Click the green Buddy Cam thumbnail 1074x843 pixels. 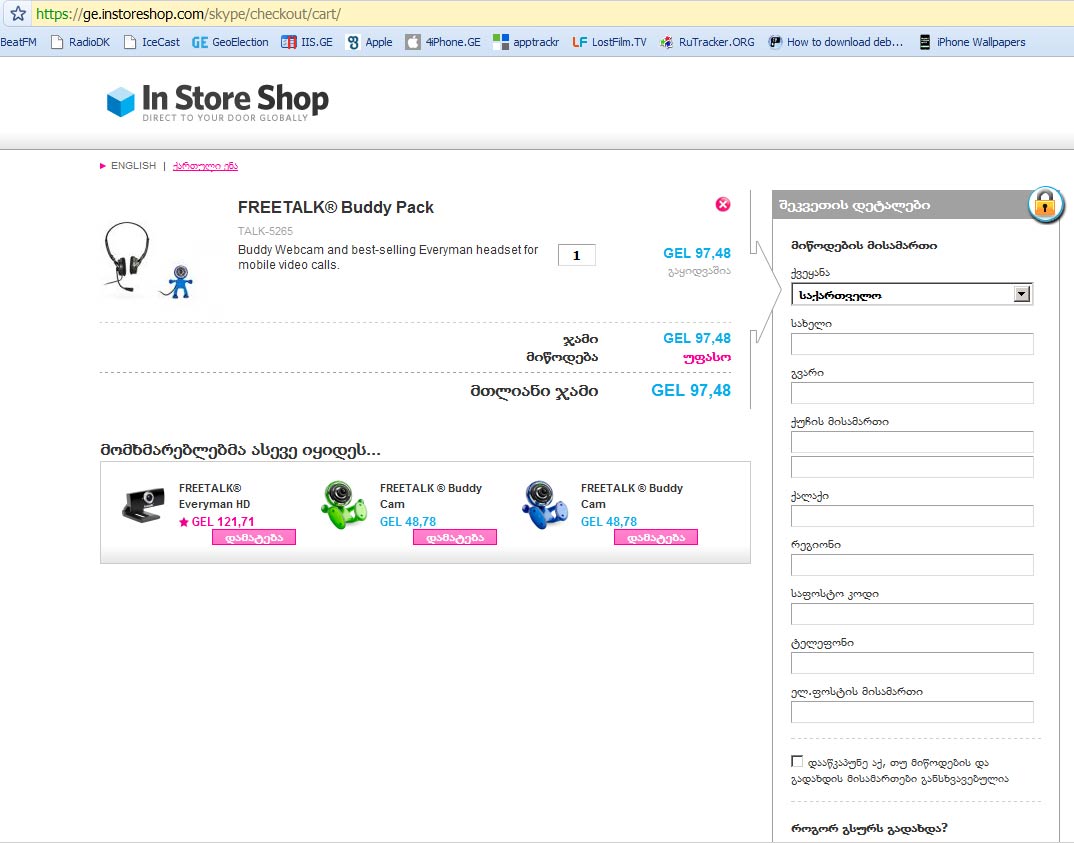click(x=344, y=505)
